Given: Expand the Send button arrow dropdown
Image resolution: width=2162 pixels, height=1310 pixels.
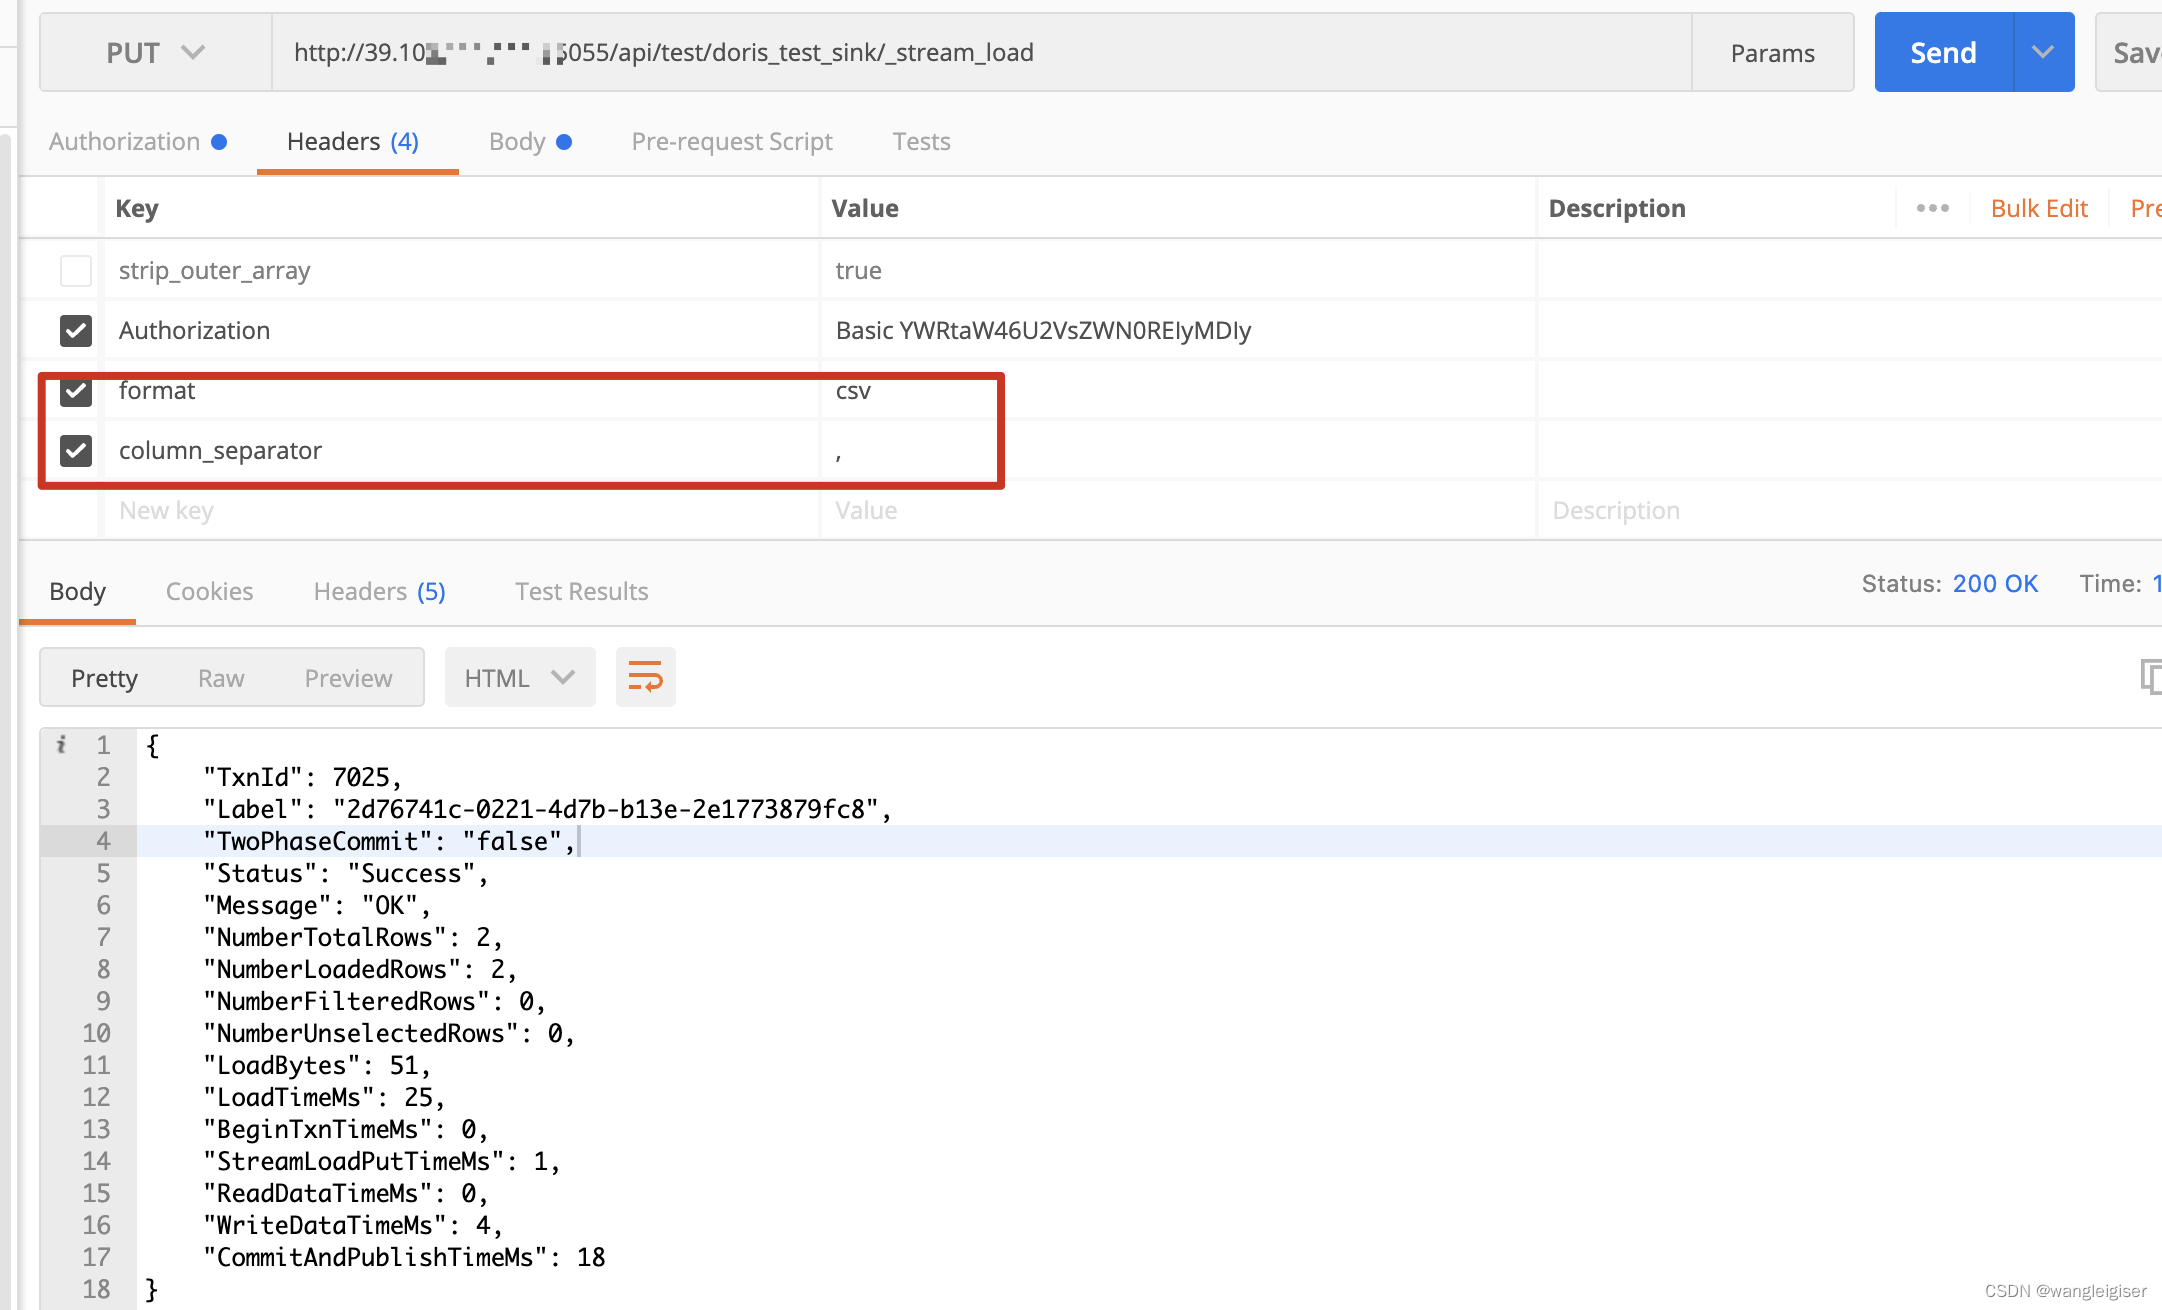Looking at the screenshot, I should coord(2043,53).
